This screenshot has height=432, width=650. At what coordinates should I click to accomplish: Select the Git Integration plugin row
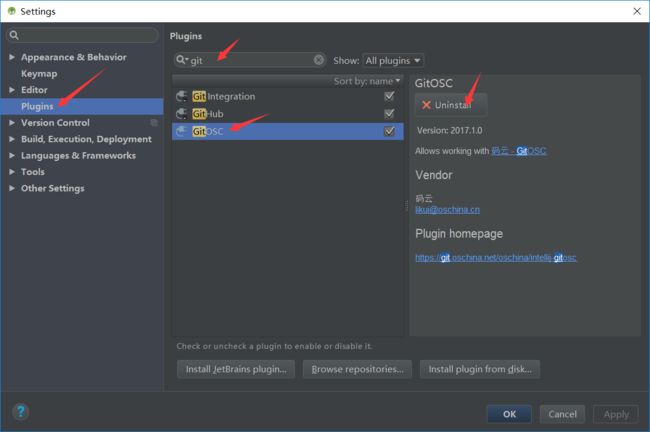[x=288, y=96]
